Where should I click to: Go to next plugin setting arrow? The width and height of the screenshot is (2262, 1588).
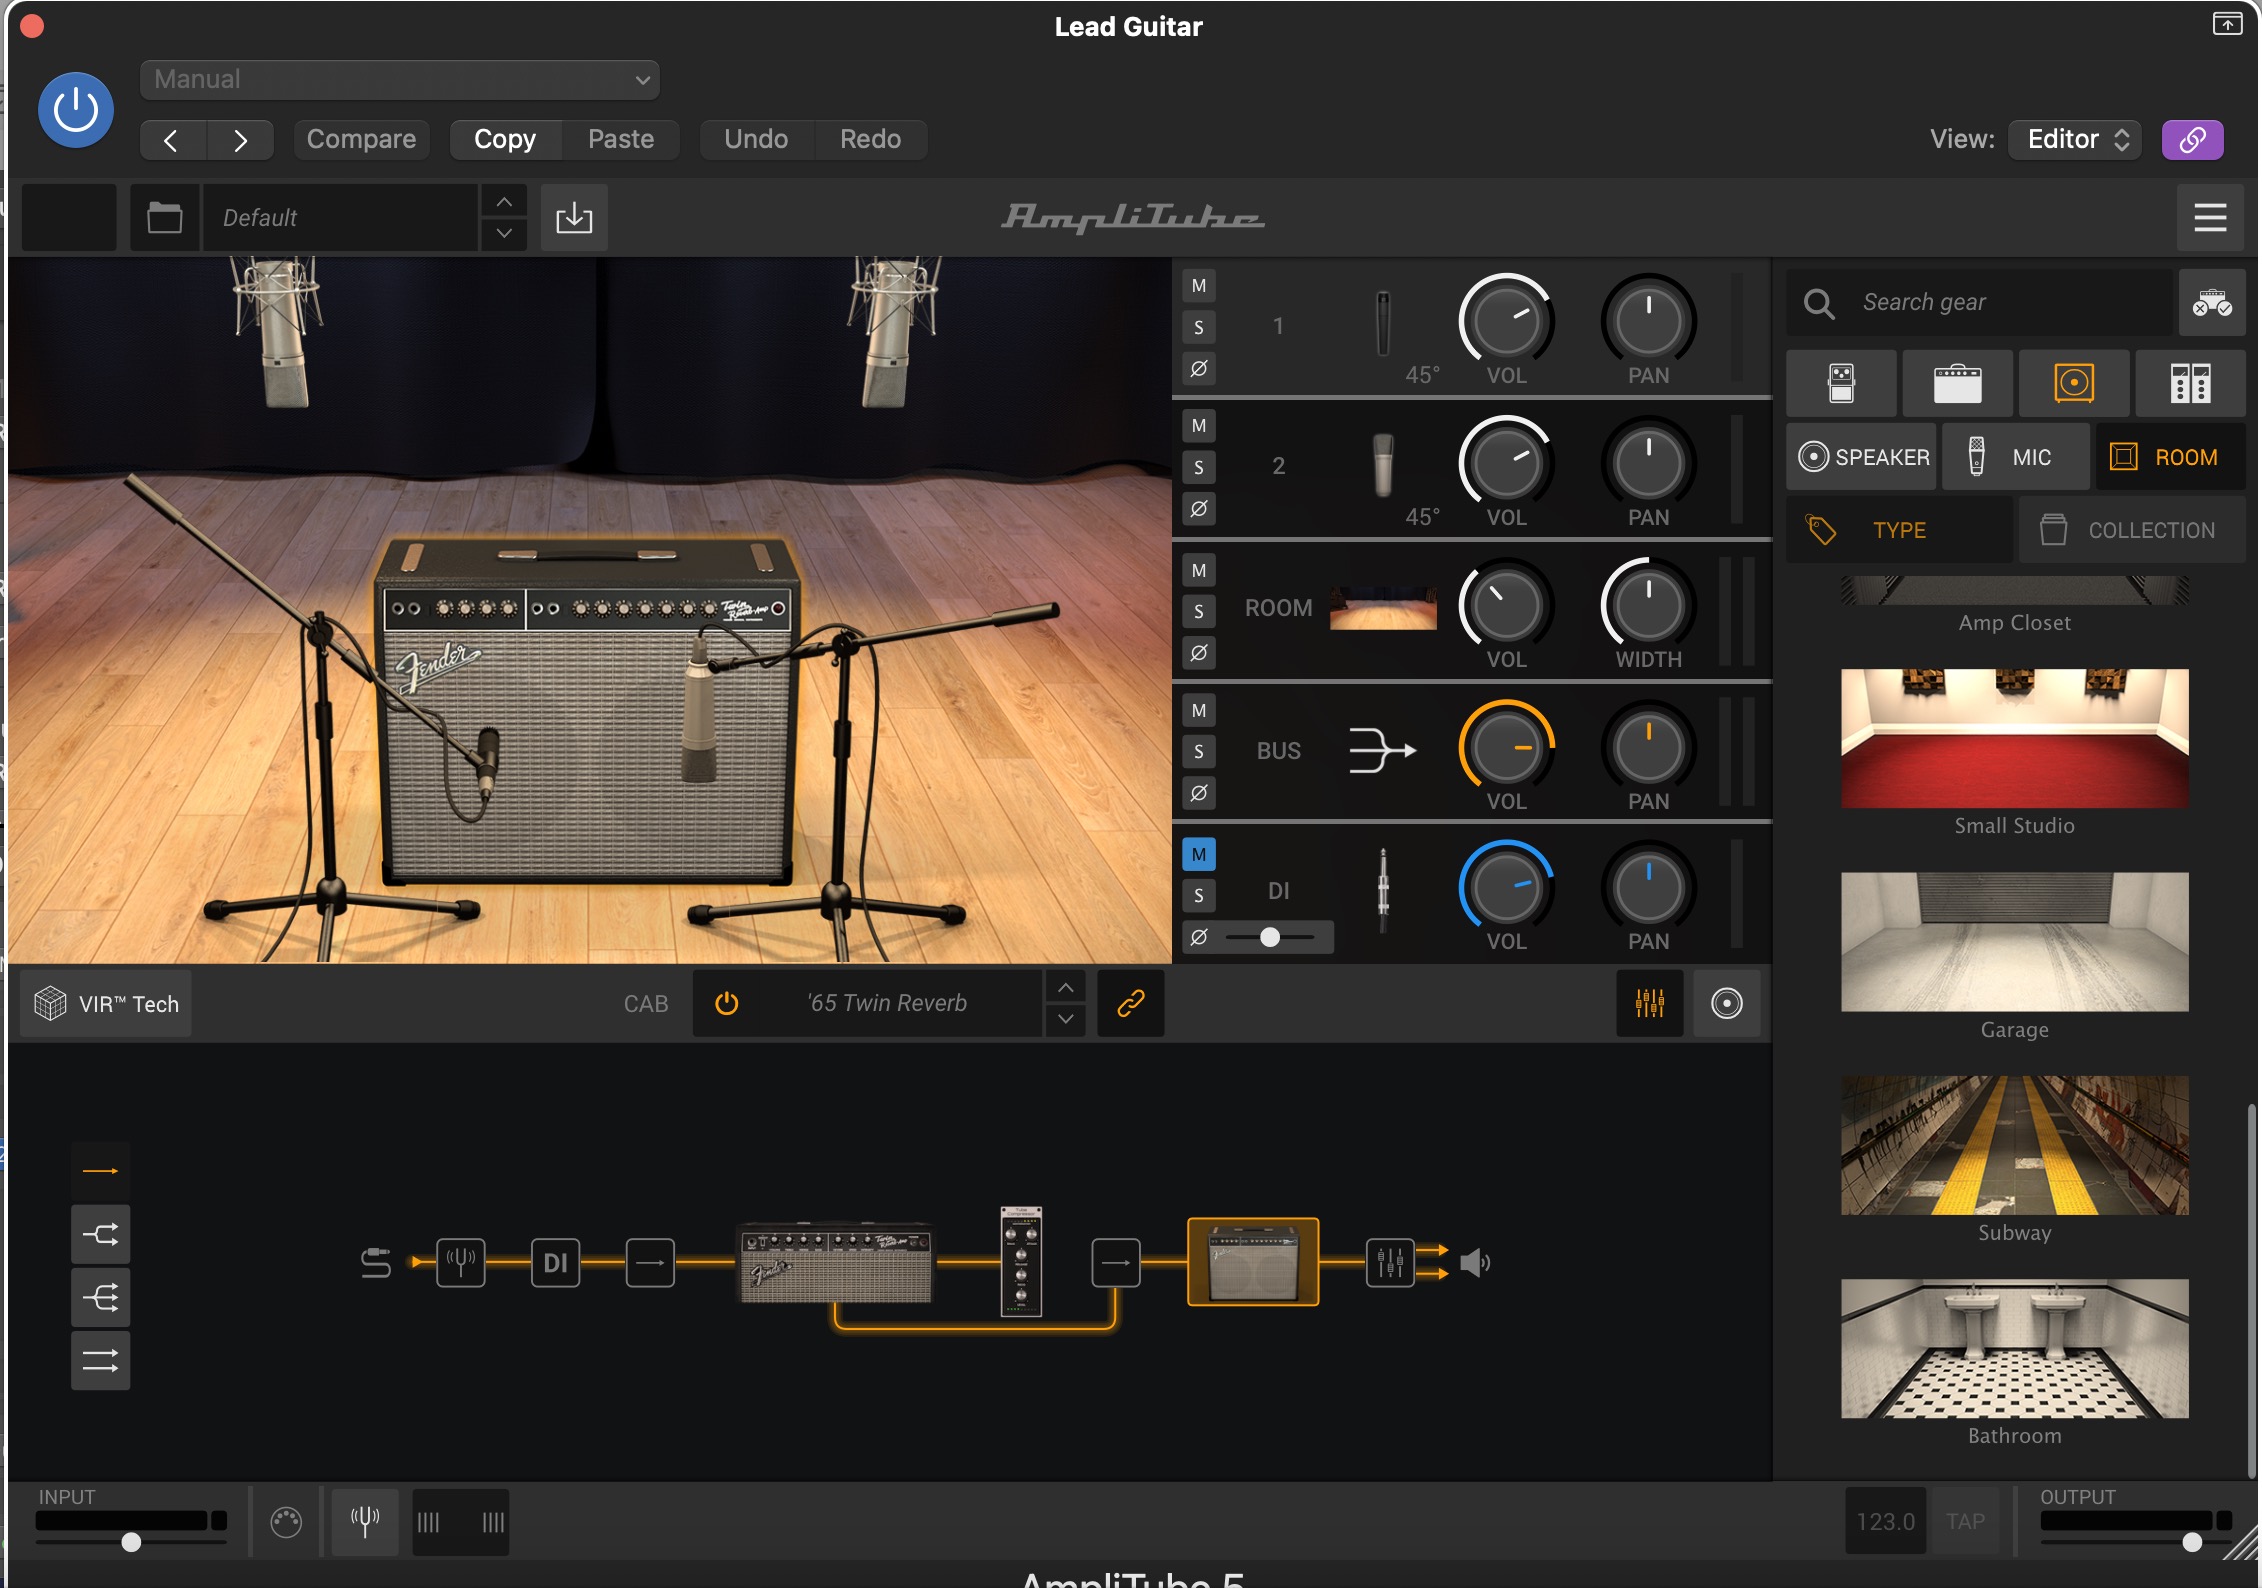[240, 140]
